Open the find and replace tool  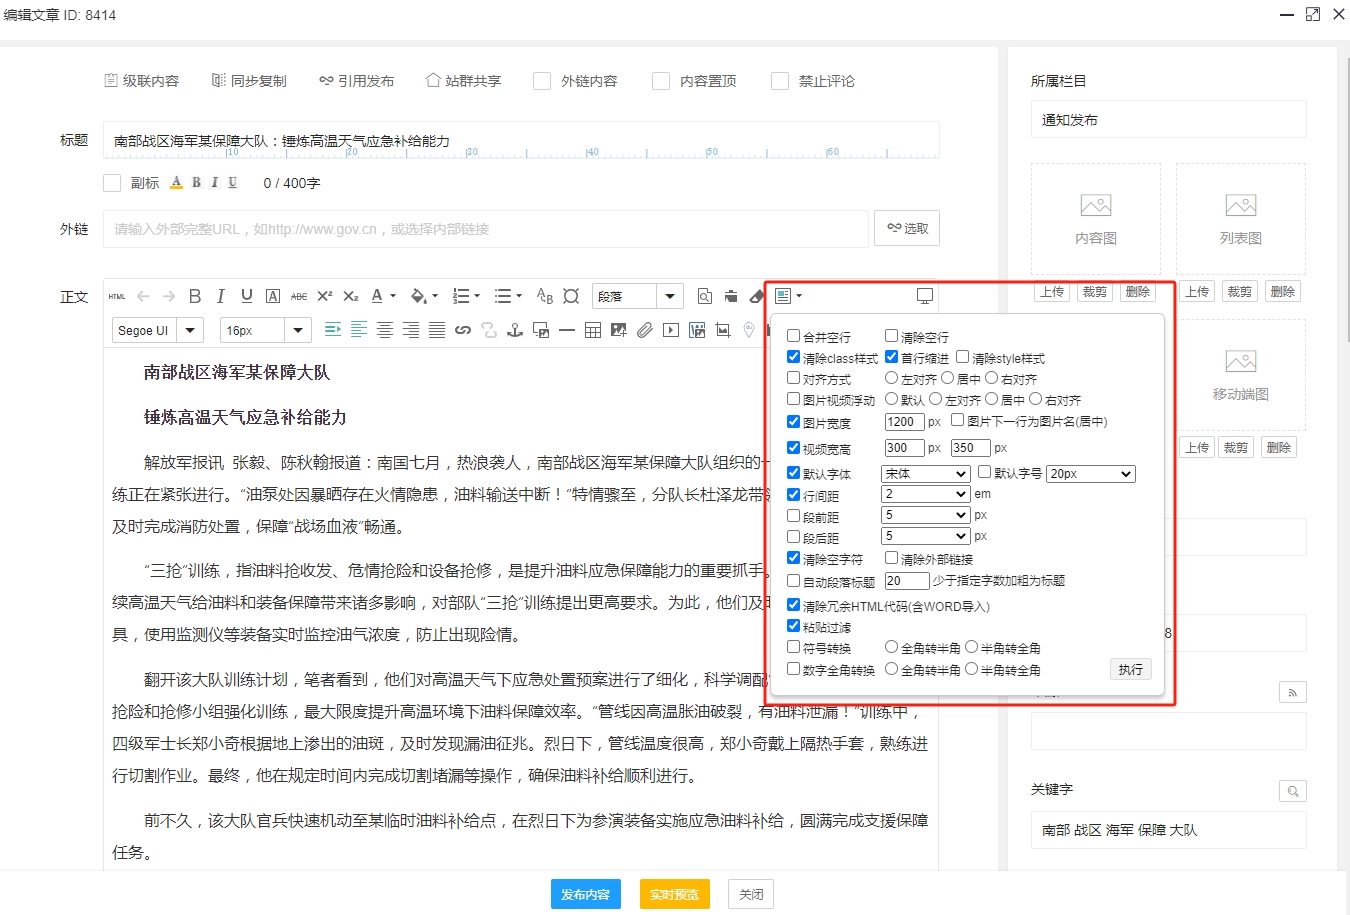point(705,296)
